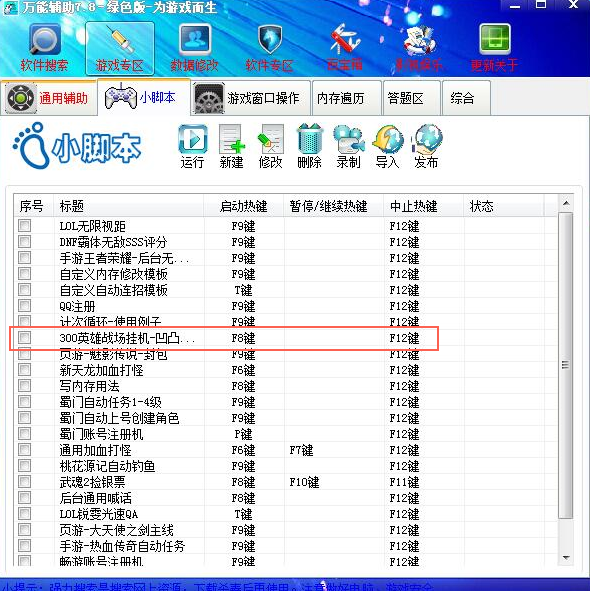Click the scrollbar up arrow
The height and width of the screenshot is (591, 590).
click(565, 204)
